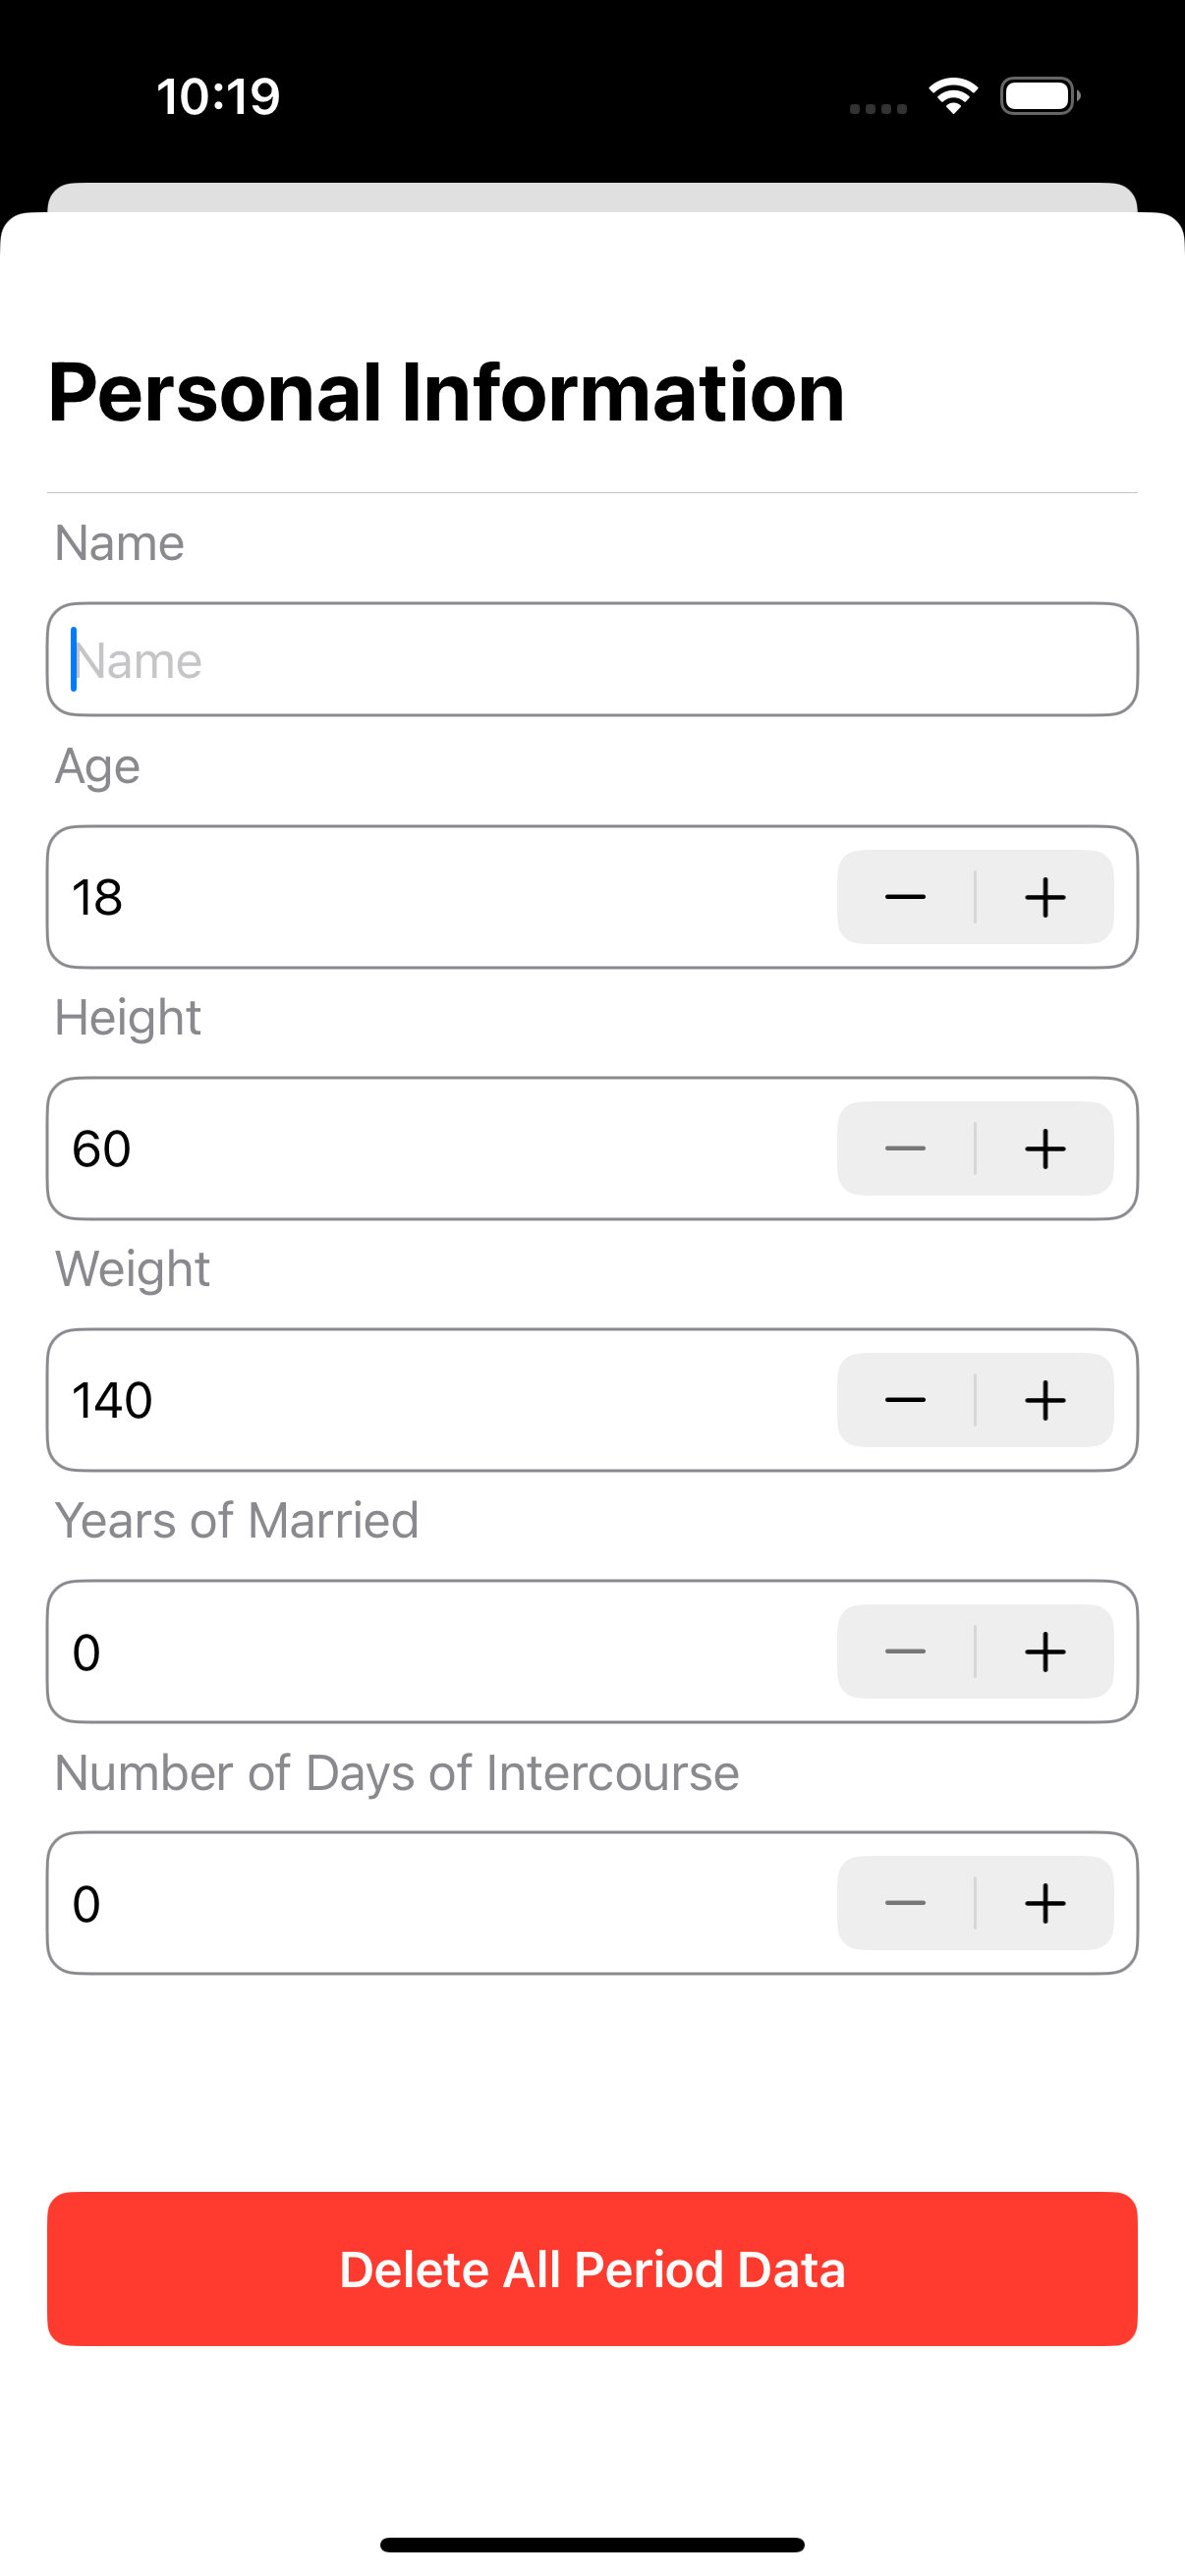
Task: Decrement Weight using the minus icon
Action: point(905,1400)
